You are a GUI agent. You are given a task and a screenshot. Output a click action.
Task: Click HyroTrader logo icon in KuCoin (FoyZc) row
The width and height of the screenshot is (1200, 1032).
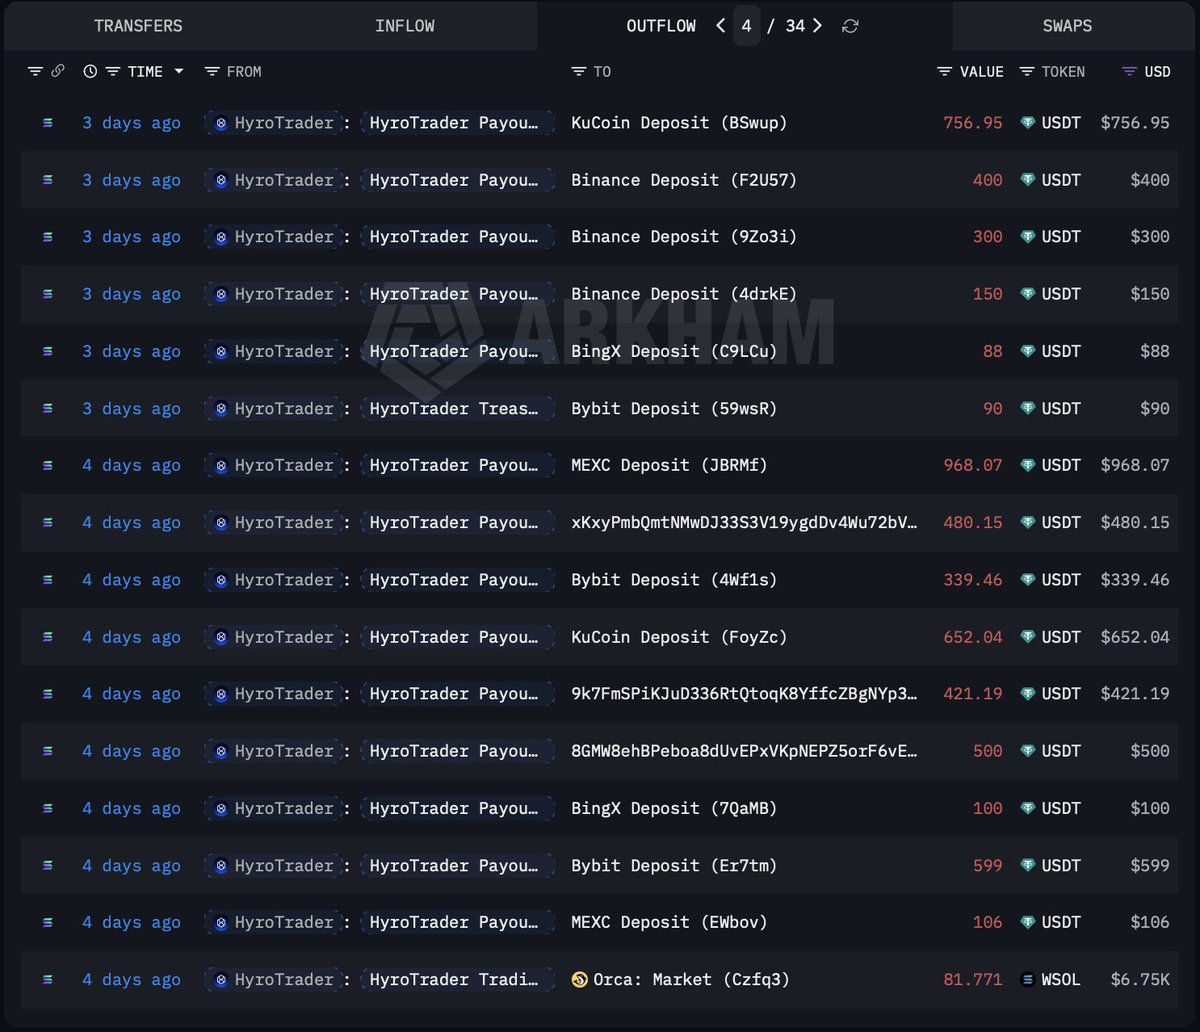coord(221,637)
